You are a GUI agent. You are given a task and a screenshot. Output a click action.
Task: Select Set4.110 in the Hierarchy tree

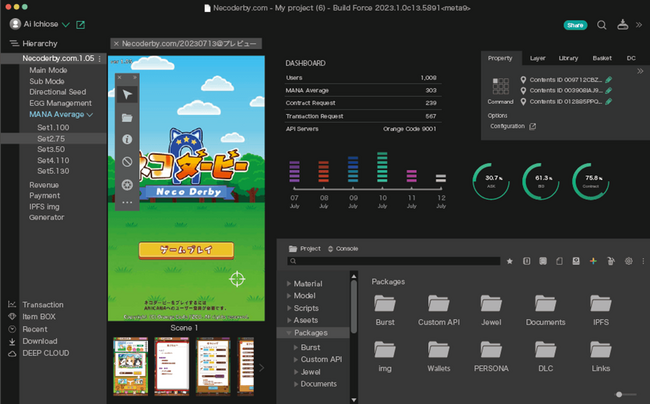point(53,160)
